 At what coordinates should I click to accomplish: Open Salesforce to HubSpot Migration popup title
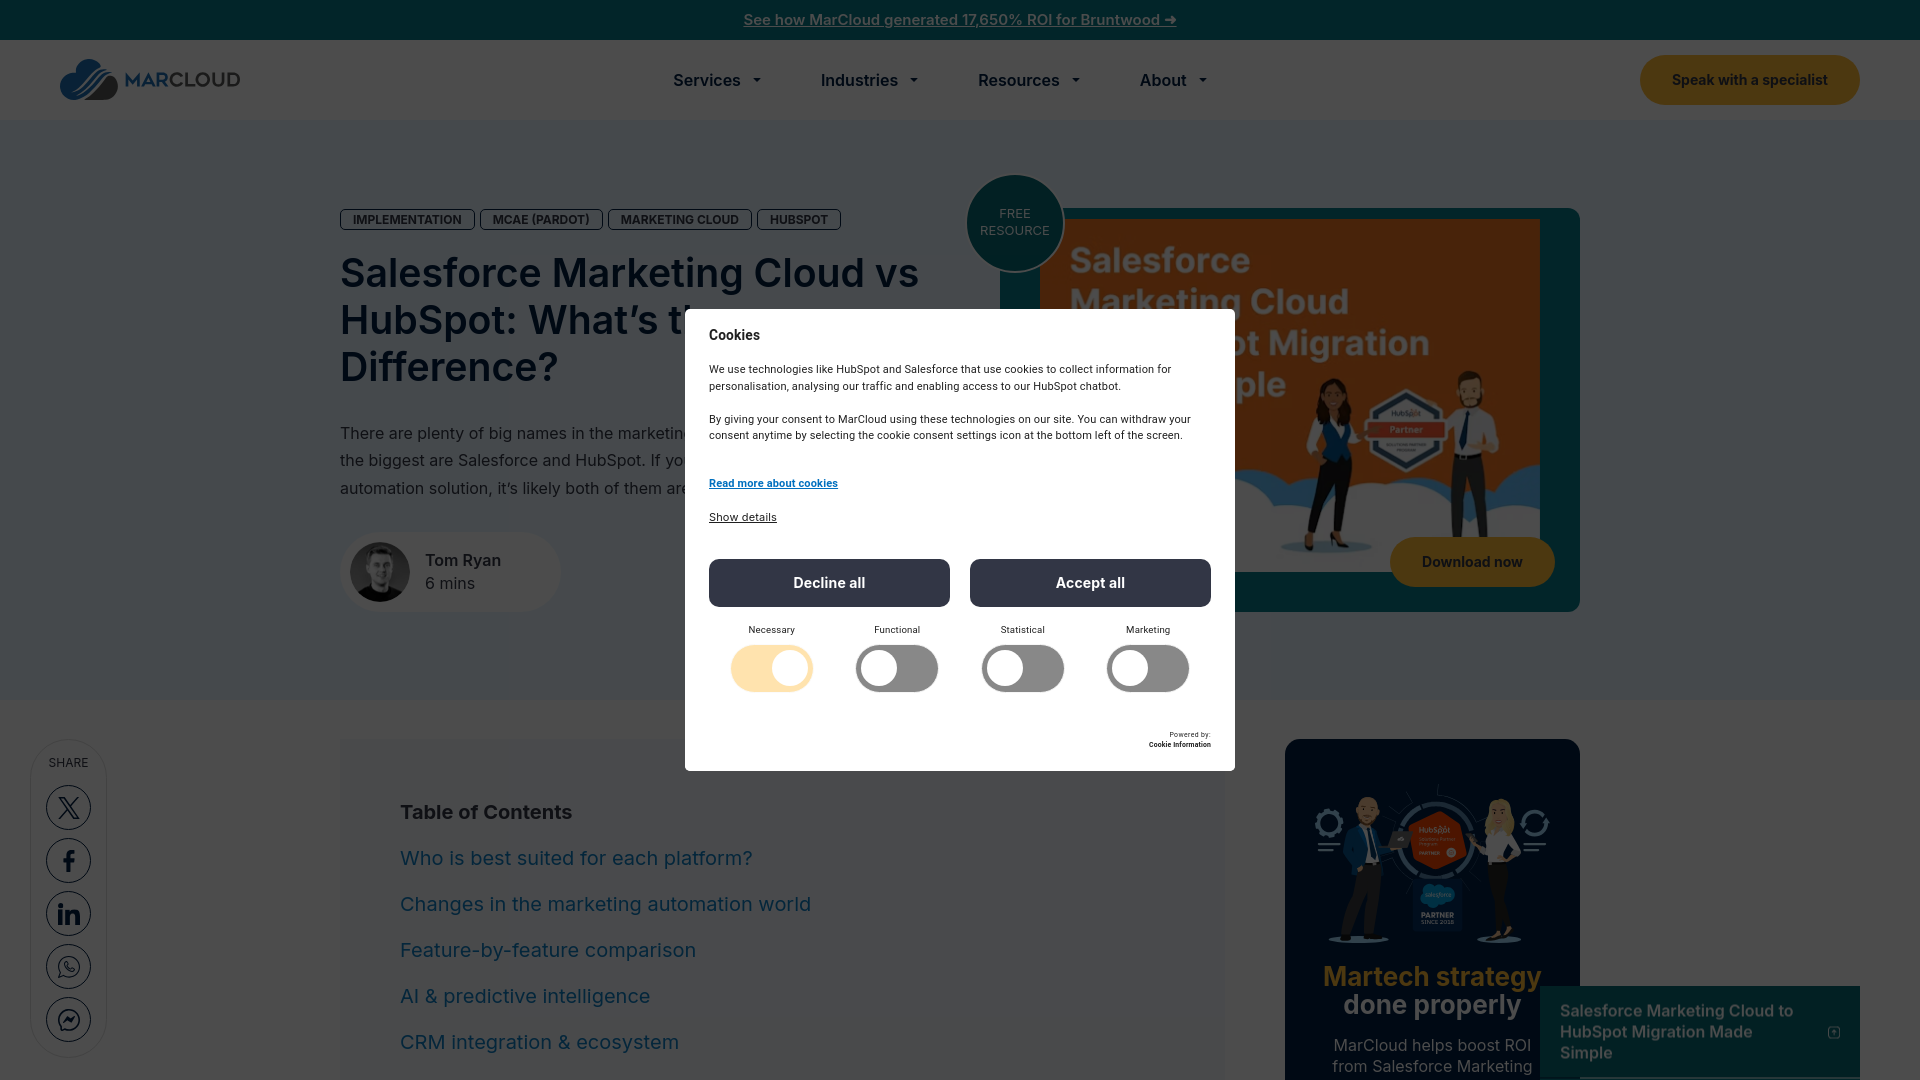1676,1032
